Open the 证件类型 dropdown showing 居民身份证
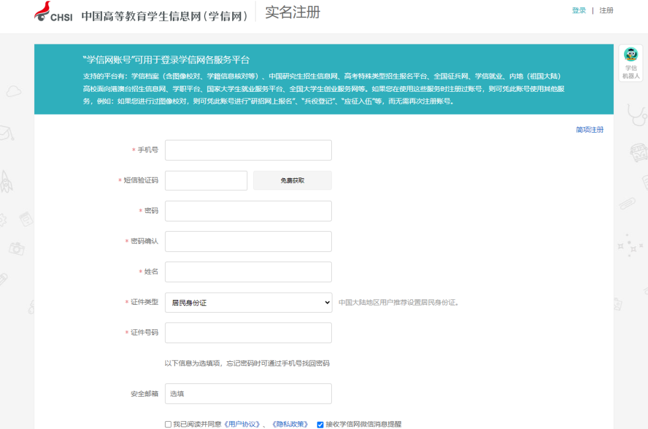Image resolution: width=648 pixels, height=429 pixels. click(248, 303)
